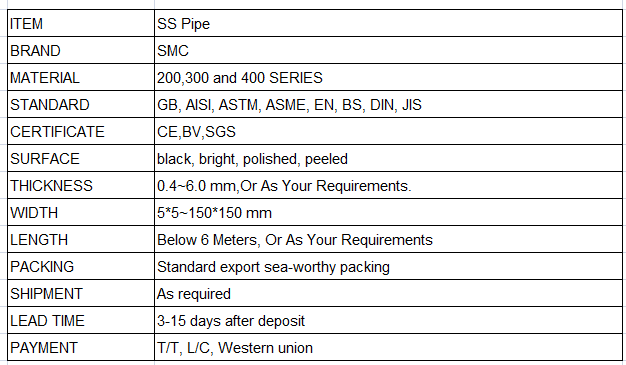The height and width of the screenshot is (365, 626).
Task: Click the 3-15 days after deposit cell
Action: (x=388, y=321)
